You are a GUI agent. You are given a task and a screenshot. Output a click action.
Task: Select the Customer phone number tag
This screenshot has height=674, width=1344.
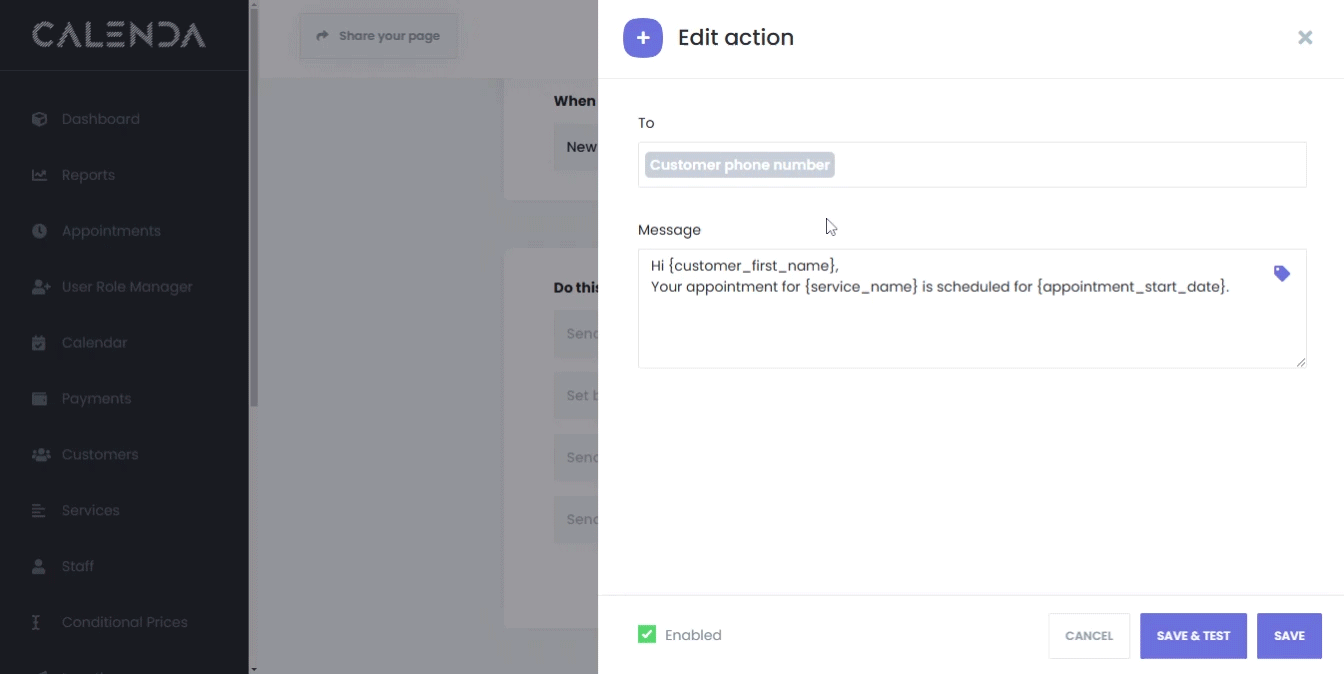click(739, 165)
